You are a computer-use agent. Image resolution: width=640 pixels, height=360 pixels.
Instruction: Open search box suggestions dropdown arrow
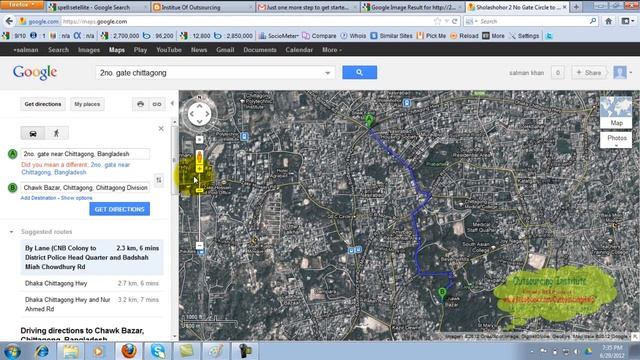[x=327, y=73]
